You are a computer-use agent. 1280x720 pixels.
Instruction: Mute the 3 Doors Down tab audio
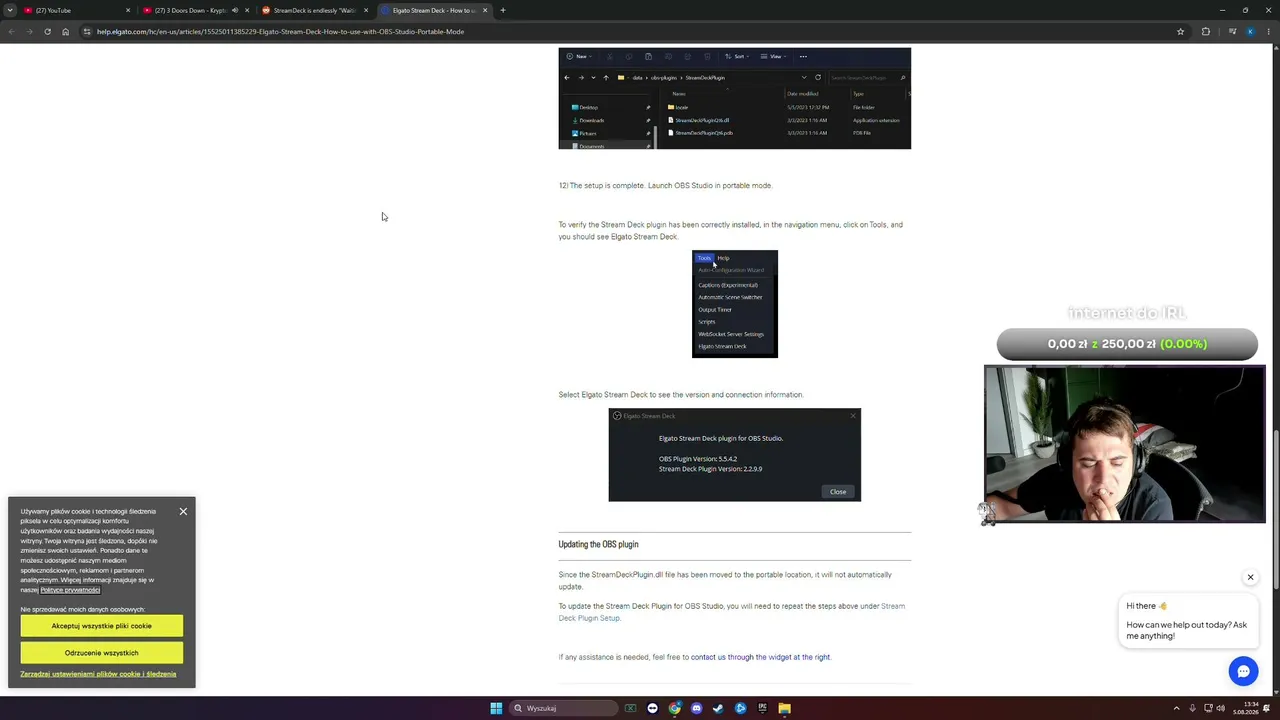click(235, 10)
